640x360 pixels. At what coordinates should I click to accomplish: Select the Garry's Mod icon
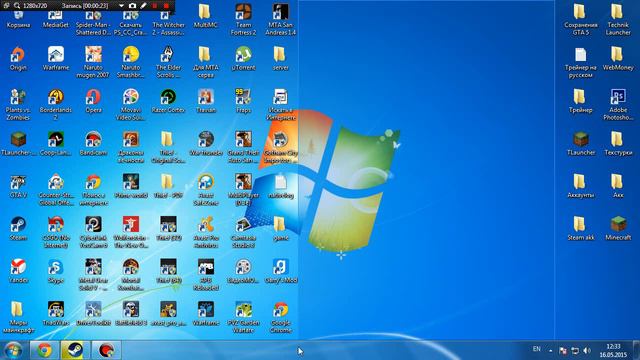coord(281,271)
